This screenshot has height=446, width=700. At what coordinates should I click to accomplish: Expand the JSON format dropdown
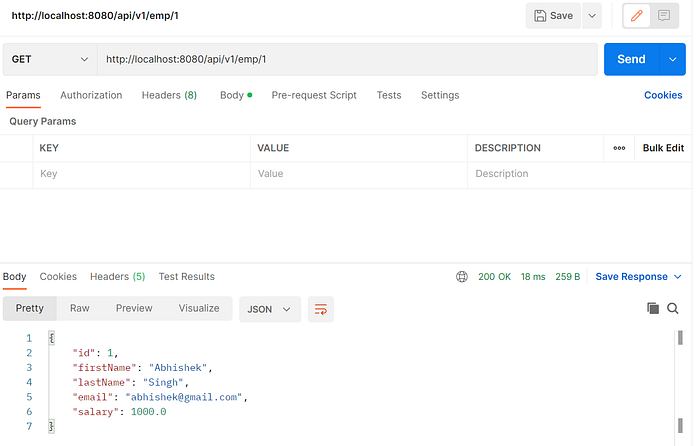point(270,309)
